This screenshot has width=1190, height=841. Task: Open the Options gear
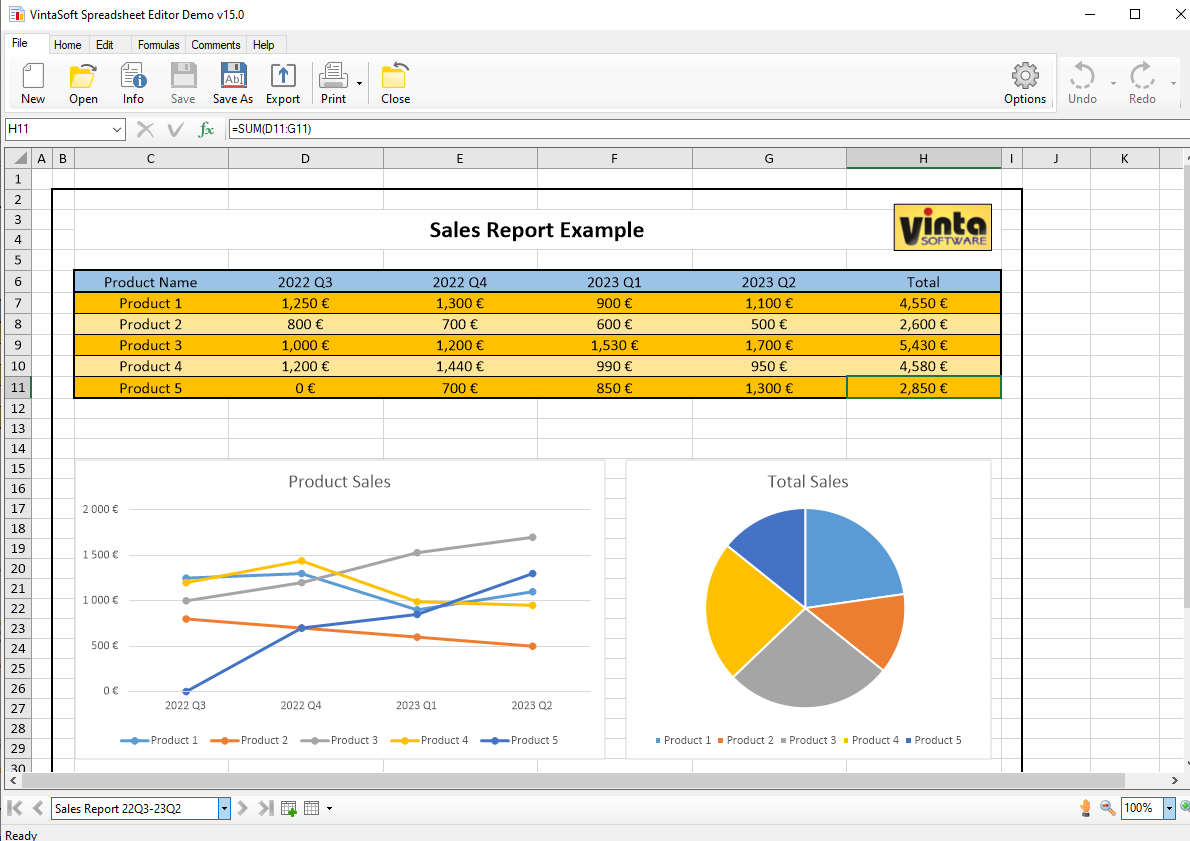tap(1025, 83)
